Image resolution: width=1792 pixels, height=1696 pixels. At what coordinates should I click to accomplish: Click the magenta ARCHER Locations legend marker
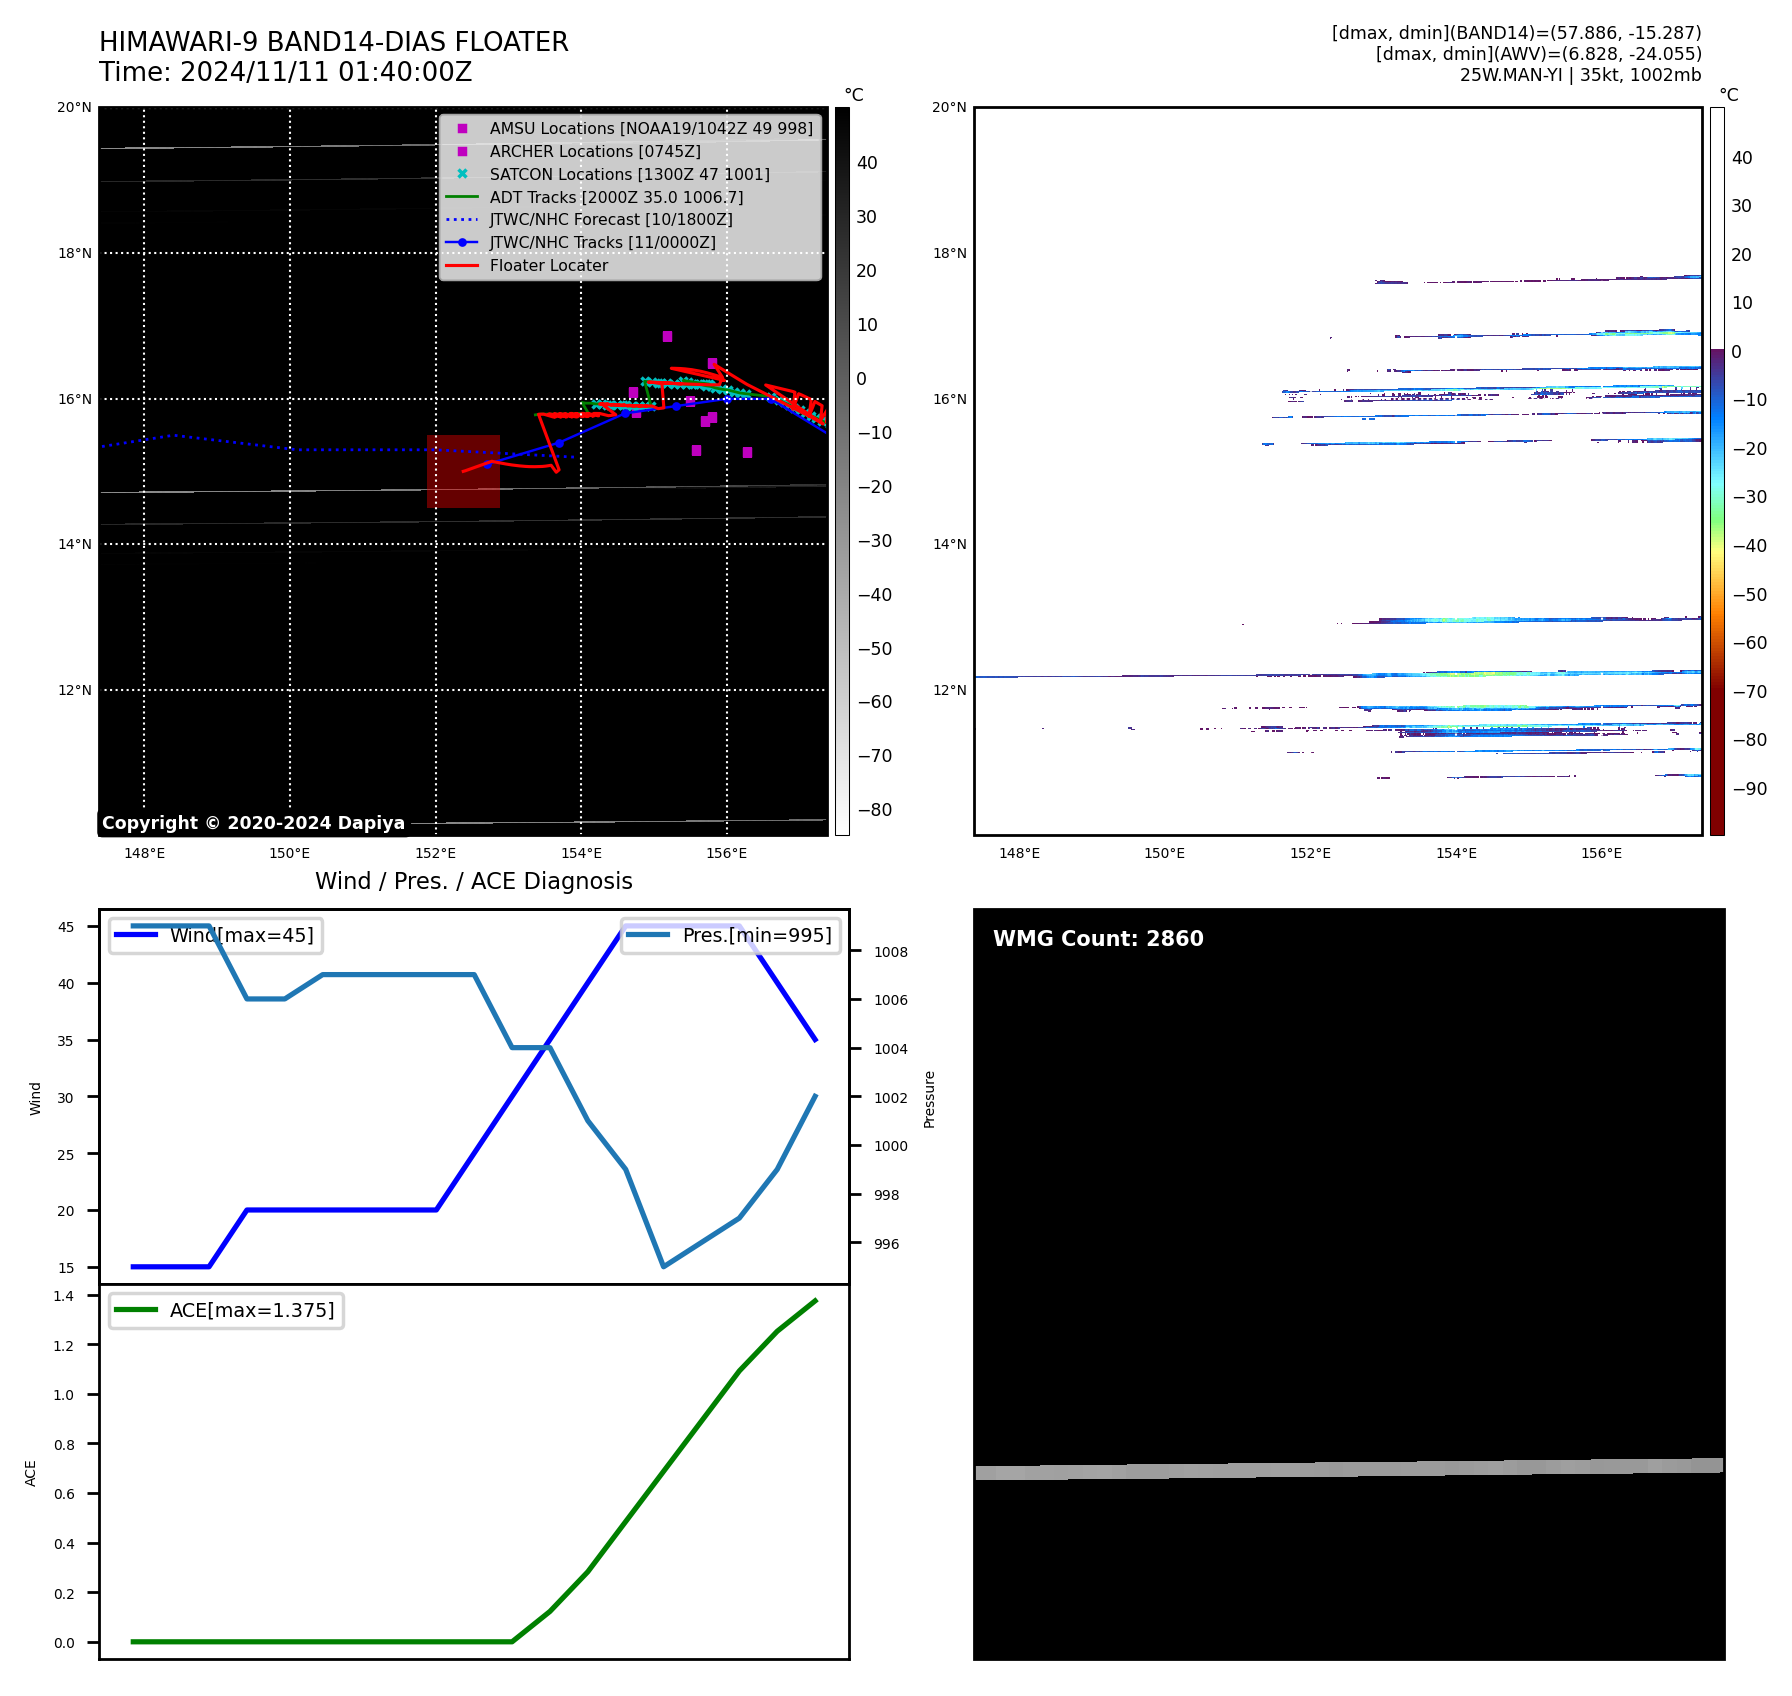(x=462, y=152)
